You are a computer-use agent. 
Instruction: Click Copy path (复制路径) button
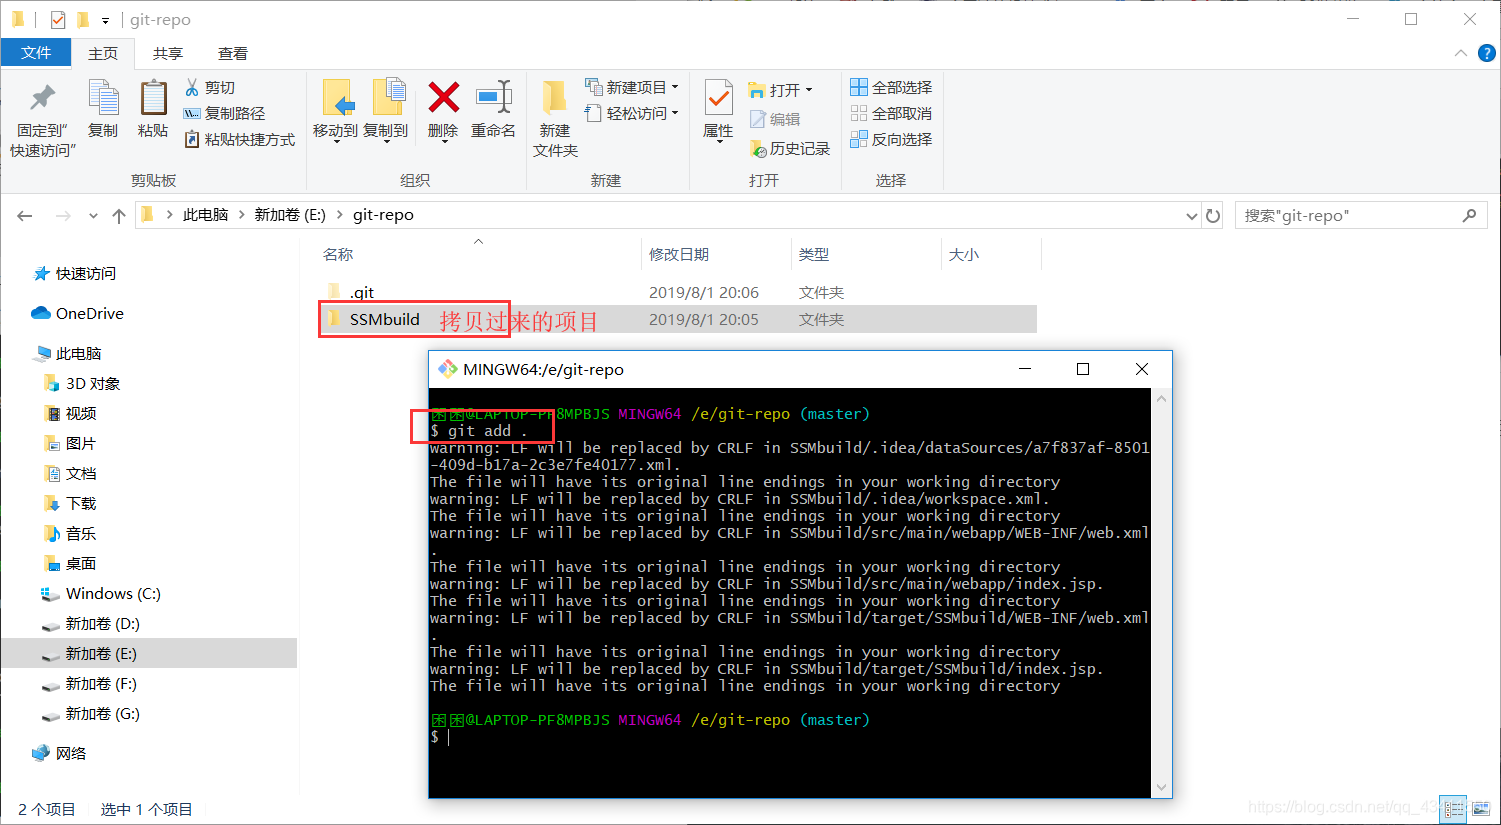(225, 114)
